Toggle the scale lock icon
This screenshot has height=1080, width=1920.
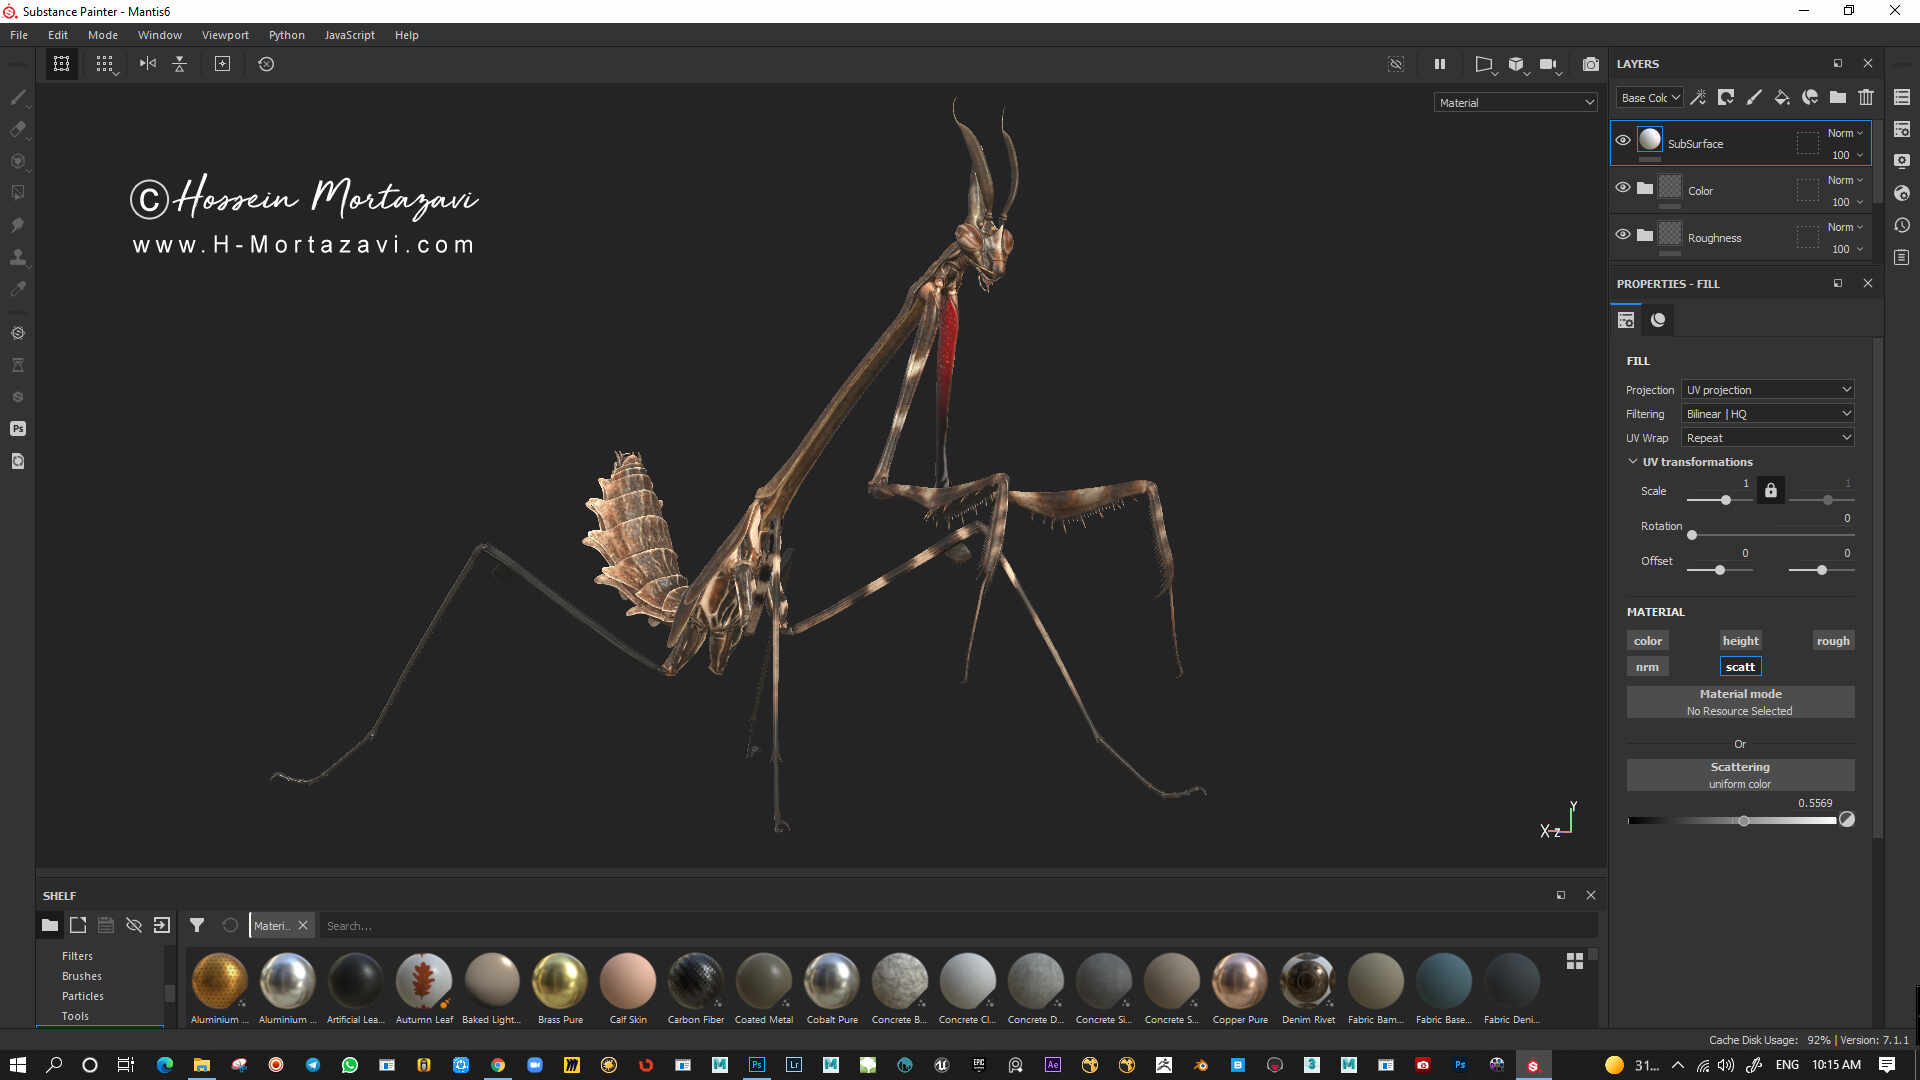pyautogui.click(x=1771, y=490)
